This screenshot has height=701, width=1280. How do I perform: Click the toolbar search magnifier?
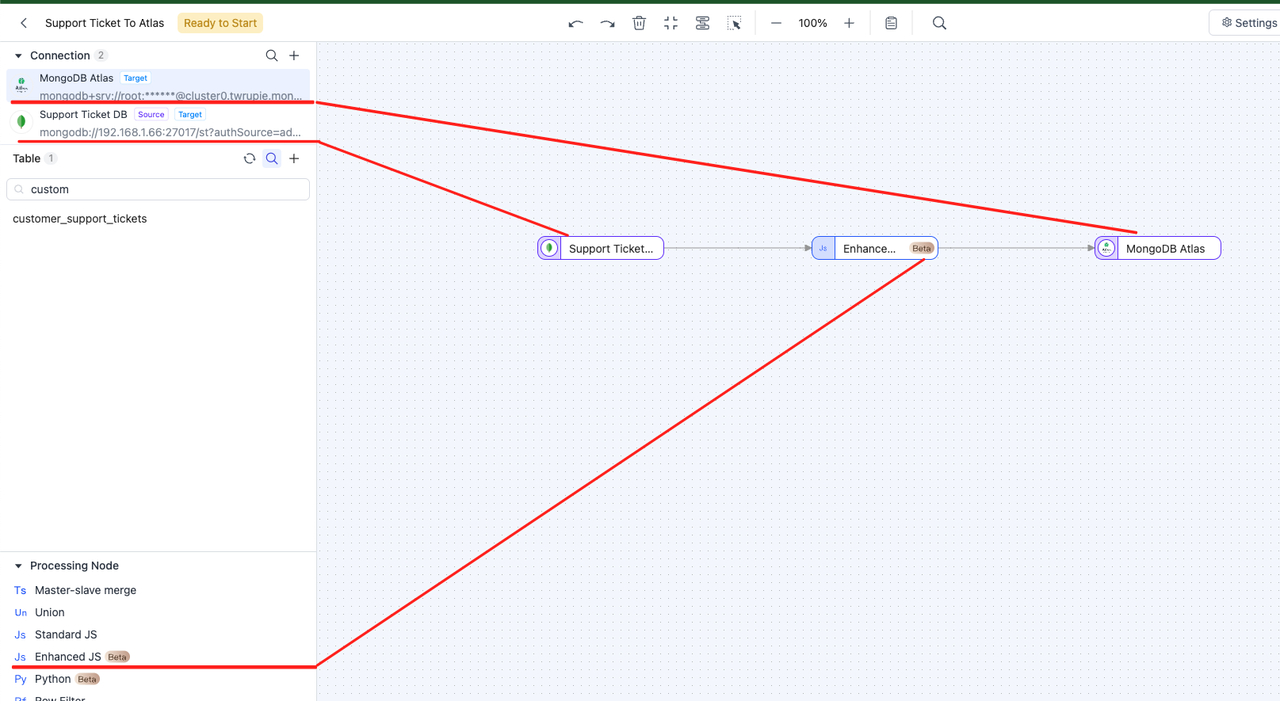click(x=939, y=23)
